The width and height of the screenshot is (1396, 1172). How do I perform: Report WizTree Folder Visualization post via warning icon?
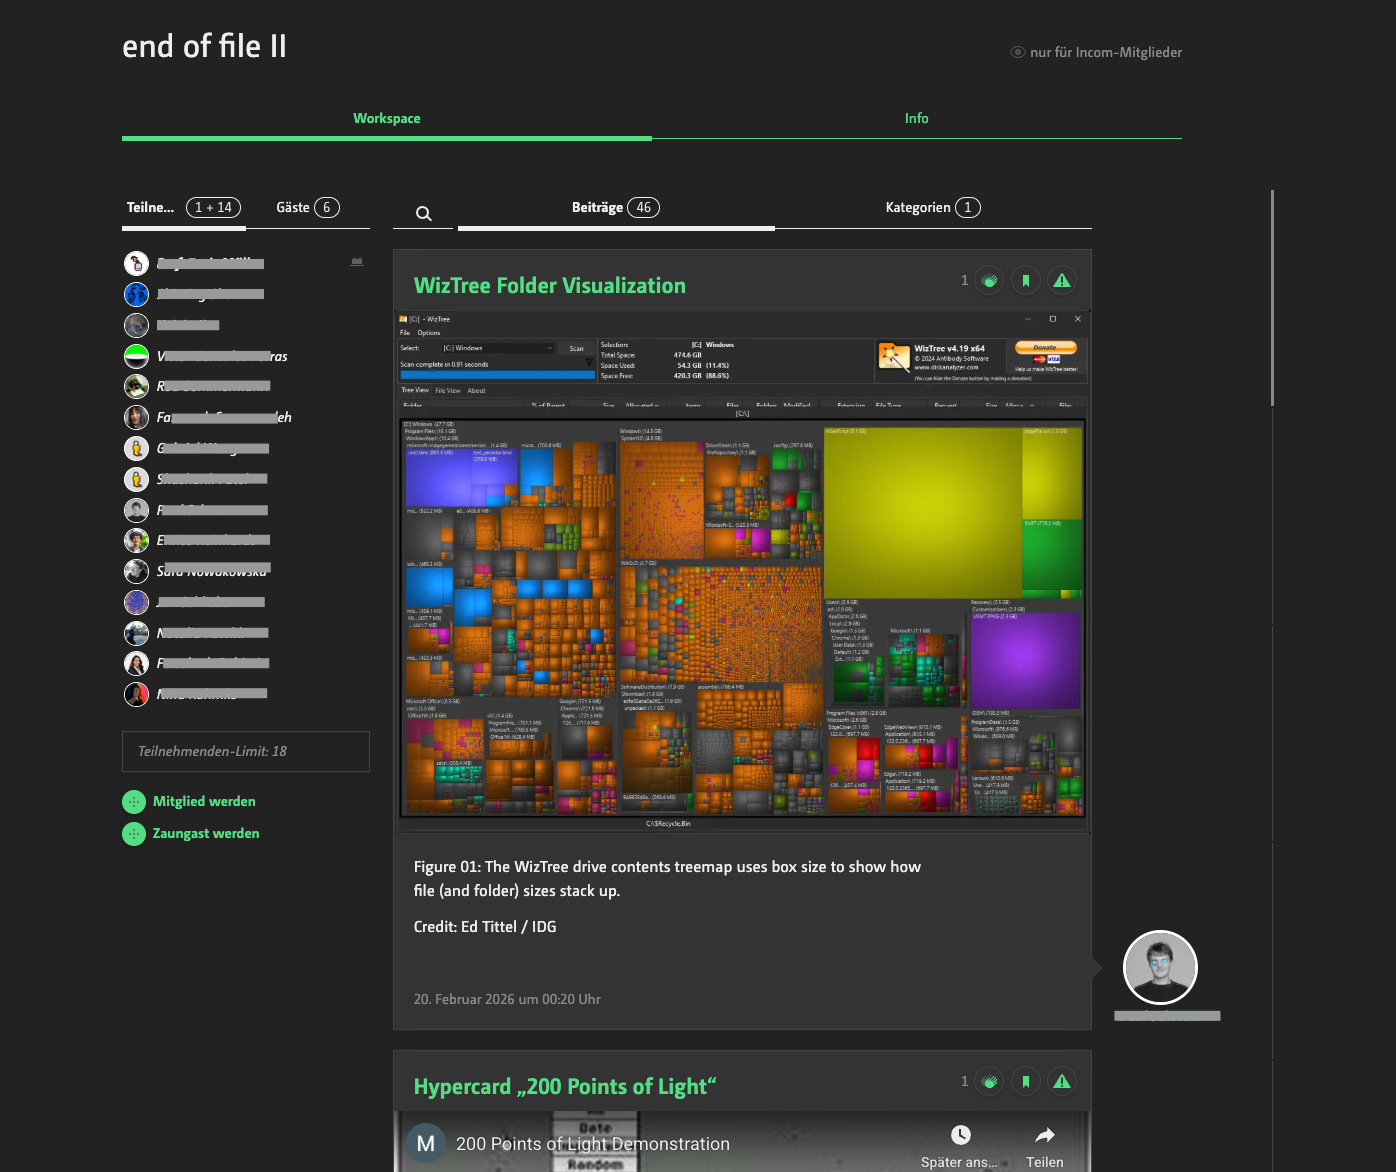click(x=1062, y=281)
